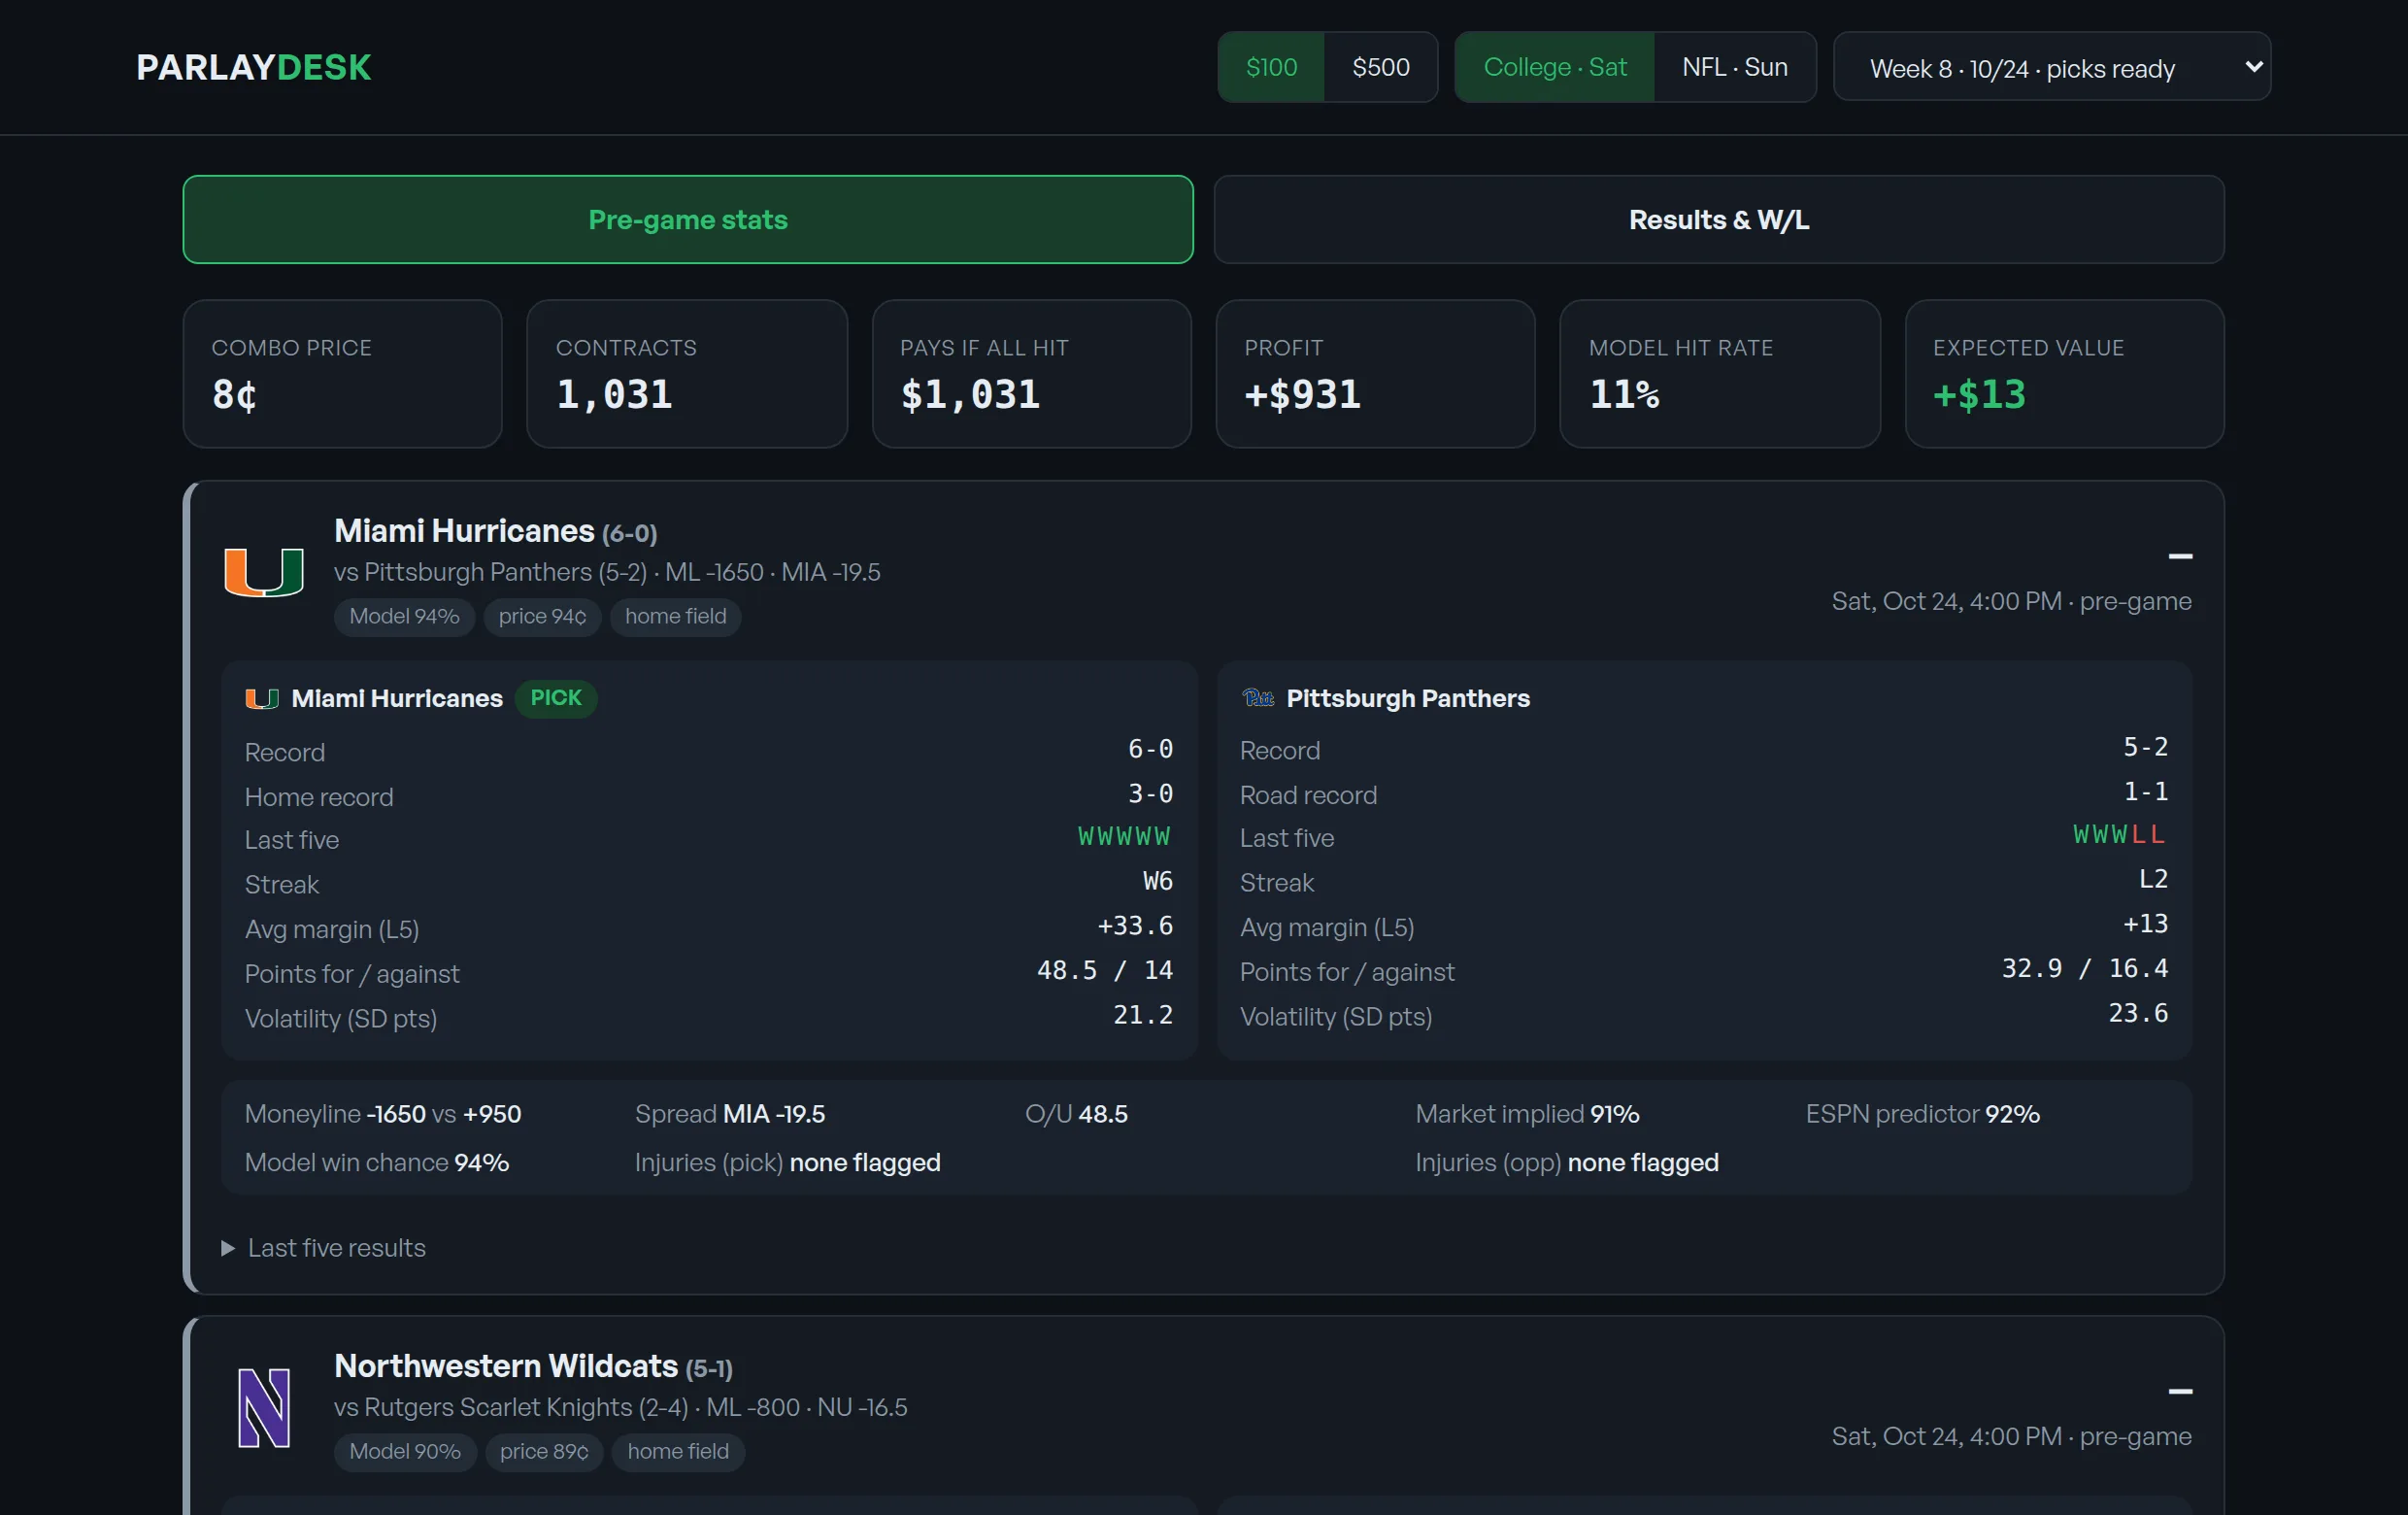Collapse the Northwestern Wildcats card
The width and height of the screenshot is (2408, 1515).
(2180, 1391)
